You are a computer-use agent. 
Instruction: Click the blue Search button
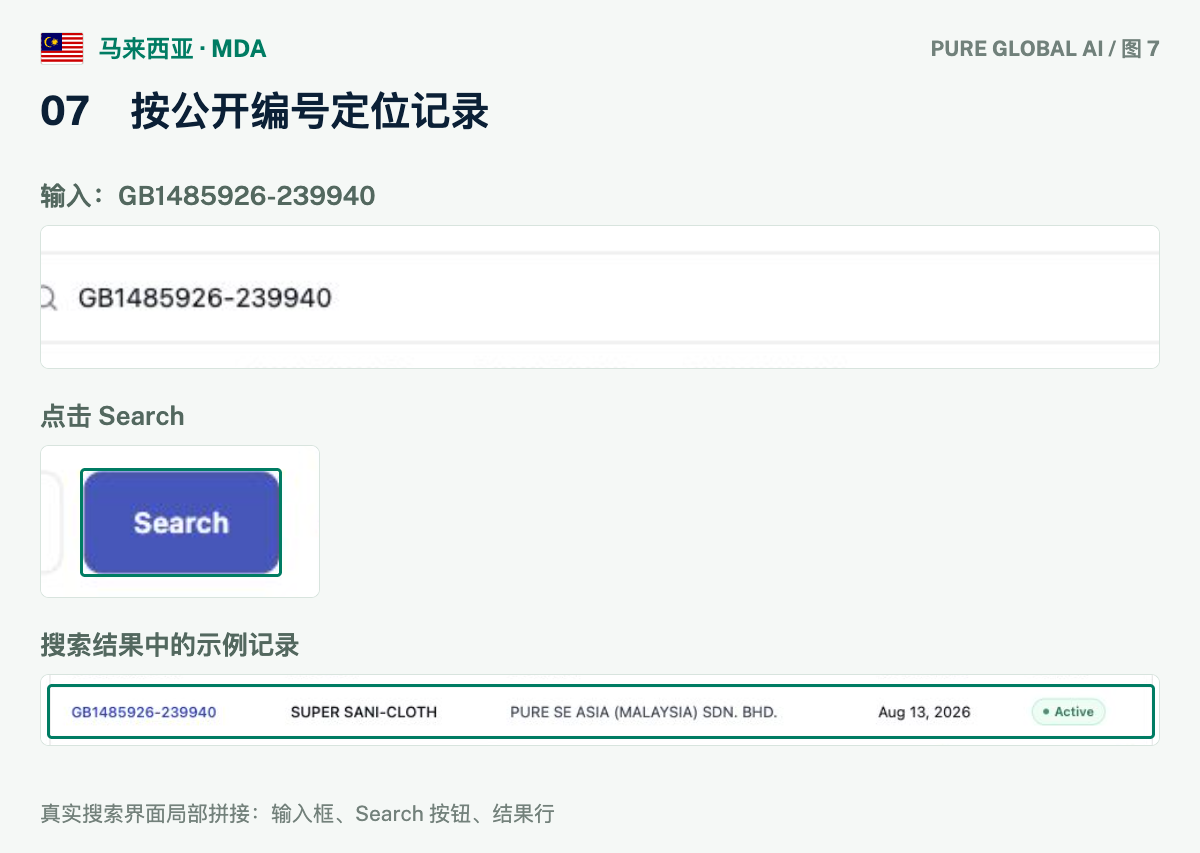[181, 523]
